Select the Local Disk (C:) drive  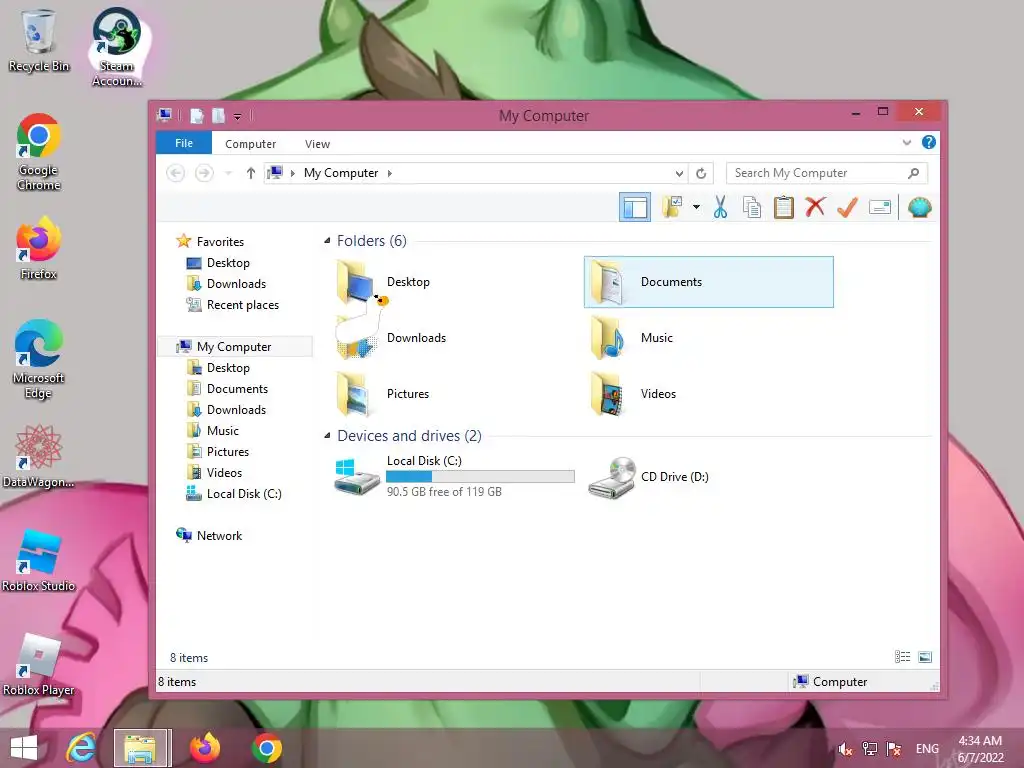[454, 477]
